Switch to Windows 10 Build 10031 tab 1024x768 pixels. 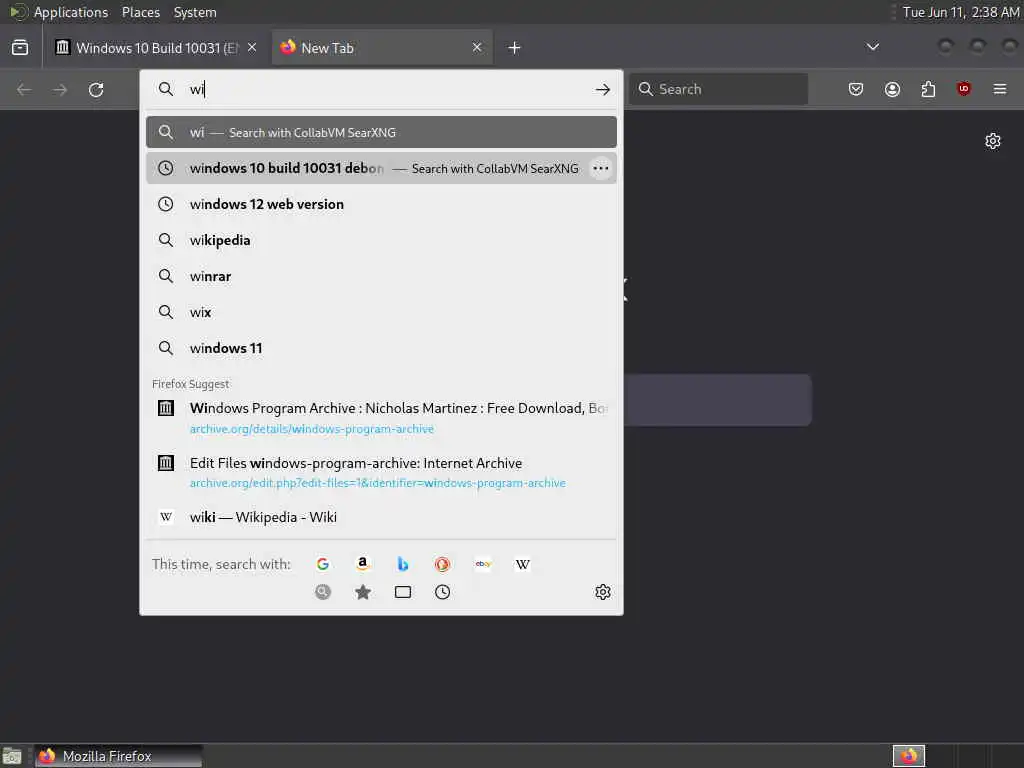[x=157, y=48]
